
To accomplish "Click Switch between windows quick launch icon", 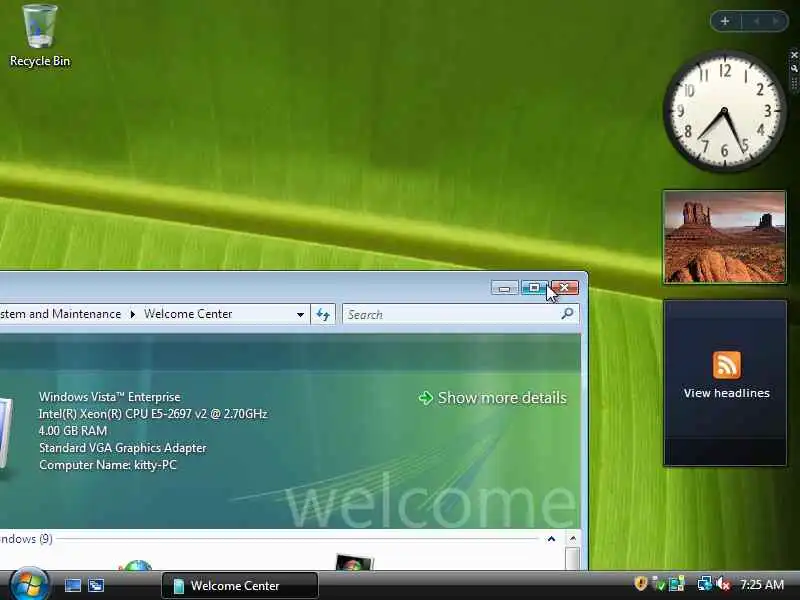I will [x=96, y=585].
